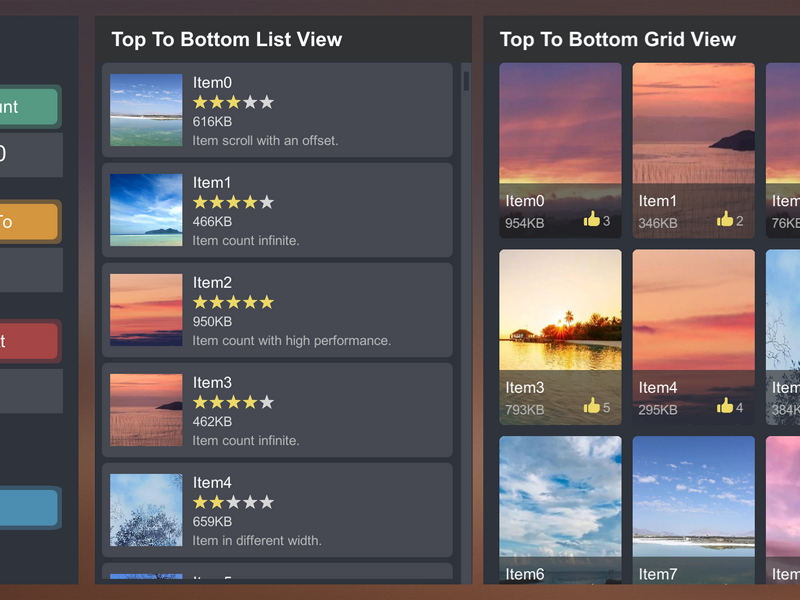Screen dimensions: 800x600
Task: Click the '346KB' label on grid Item1
Action: (x=658, y=223)
